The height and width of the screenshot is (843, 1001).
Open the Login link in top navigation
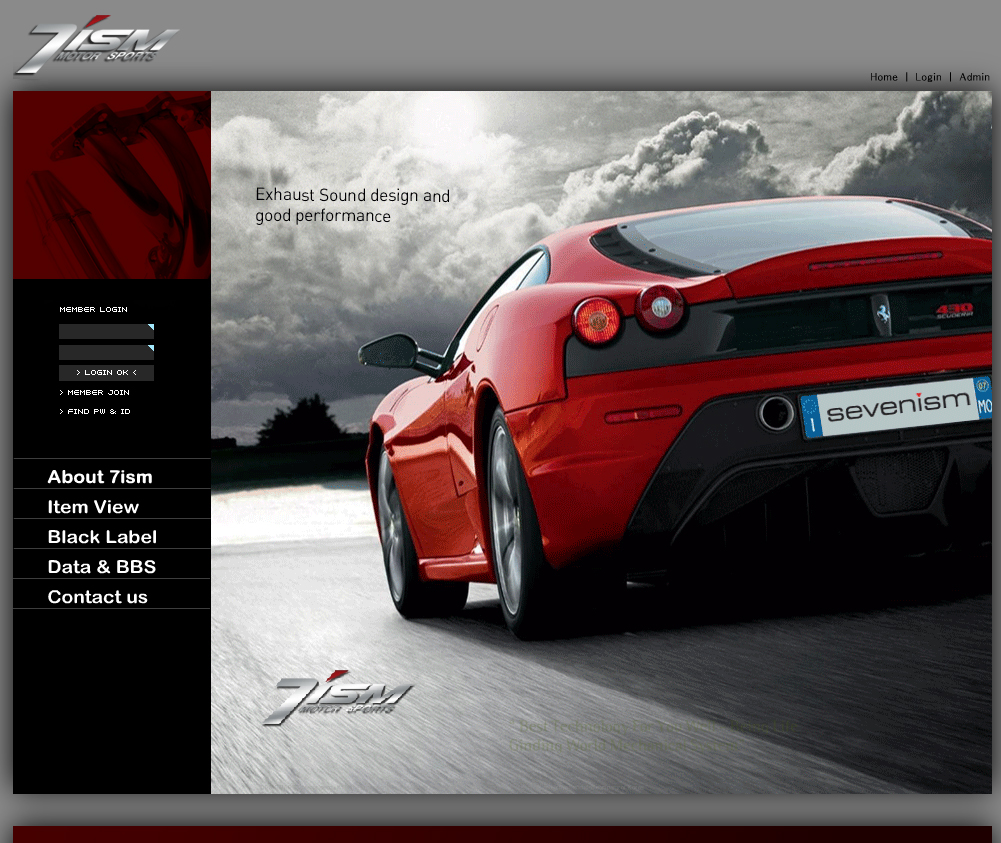(928, 77)
